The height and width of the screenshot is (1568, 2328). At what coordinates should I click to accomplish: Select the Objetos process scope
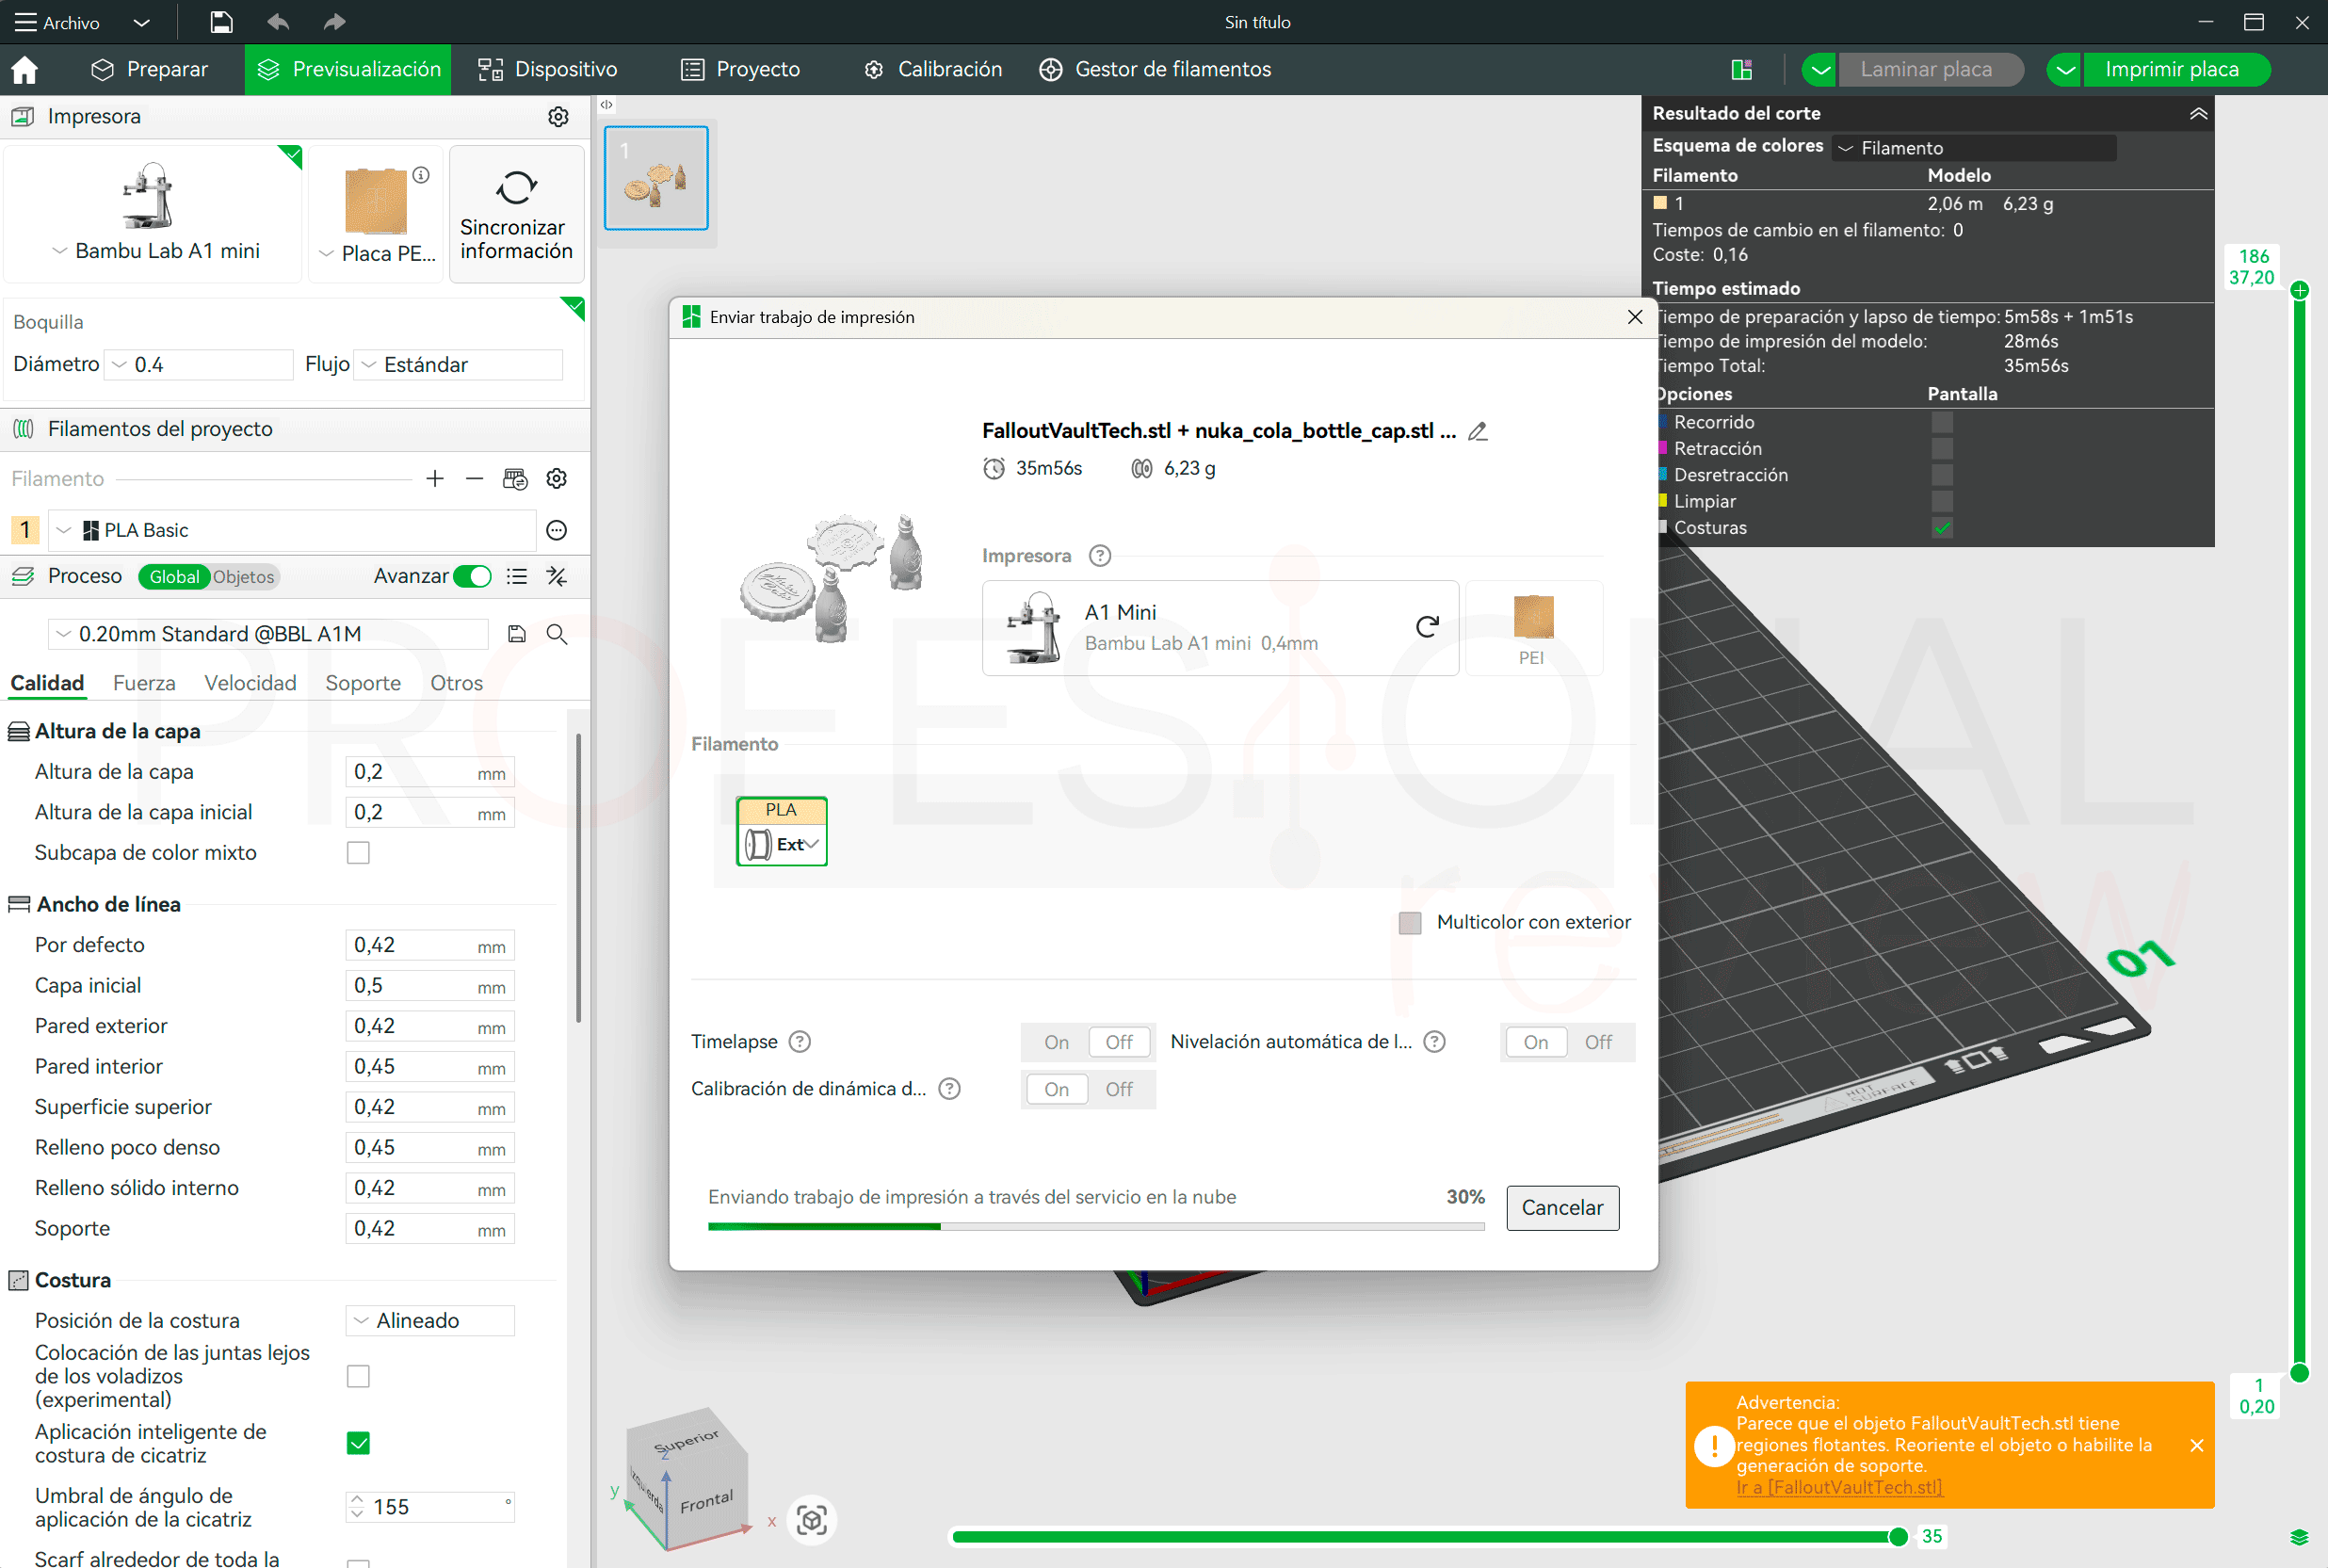pyautogui.click(x=243, y=577)
